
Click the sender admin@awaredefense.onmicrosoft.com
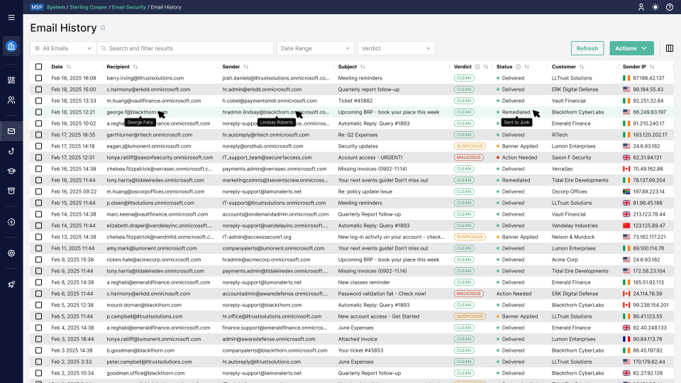[x=269, y=339]
